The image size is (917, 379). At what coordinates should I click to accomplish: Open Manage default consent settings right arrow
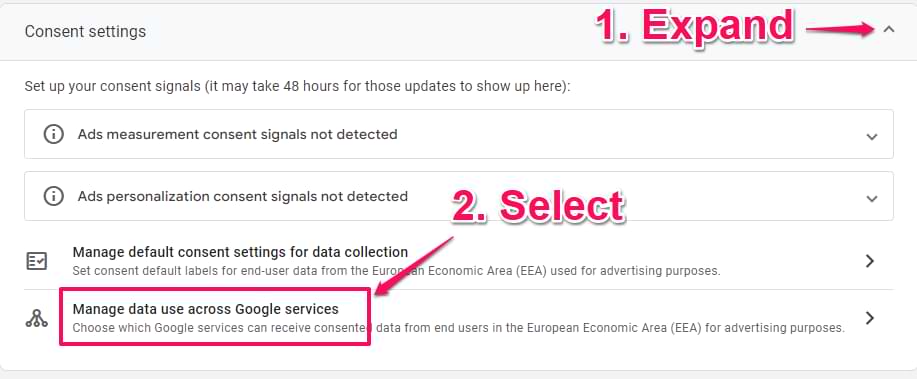point(870,261)
